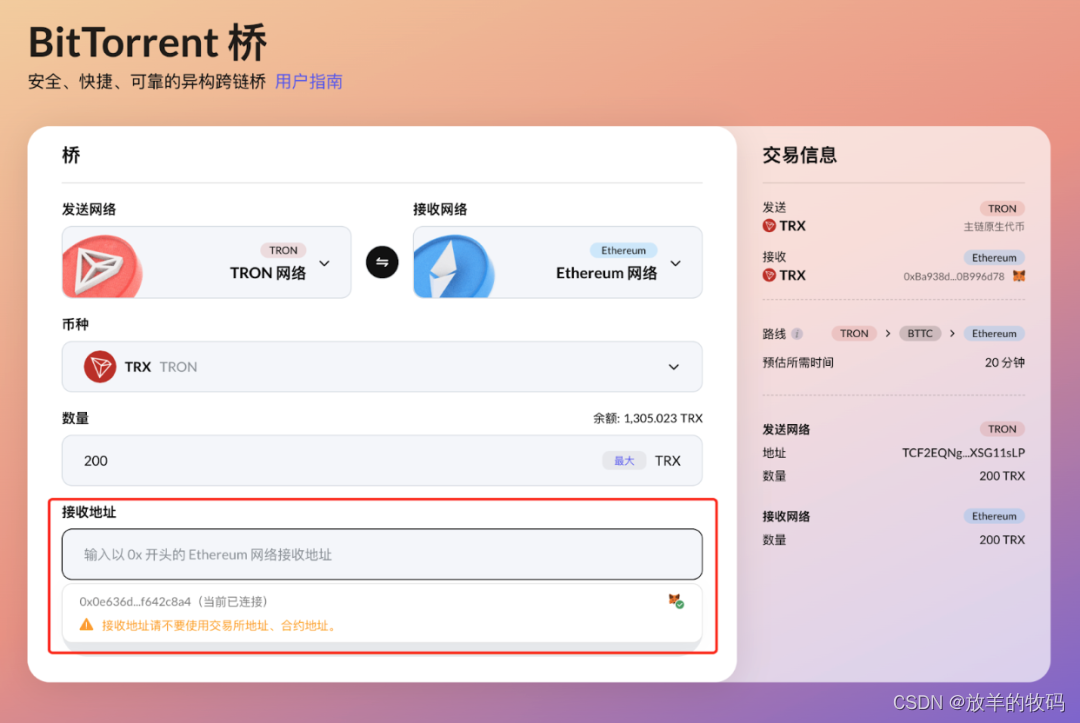Expand the Ethereum 网络 receiving network dropdown
The image size is (1080, 723).
pos(558,262)
